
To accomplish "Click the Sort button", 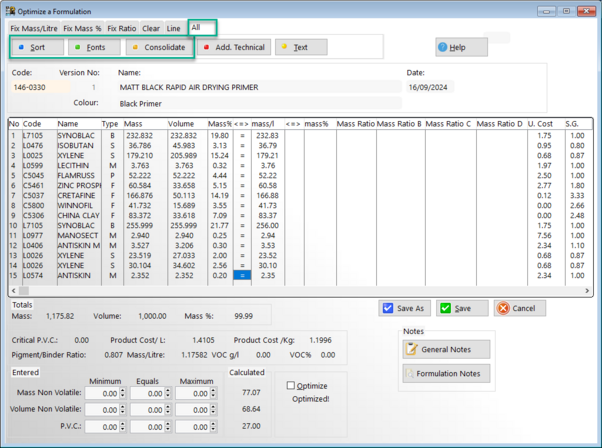I will coord(37,47).
